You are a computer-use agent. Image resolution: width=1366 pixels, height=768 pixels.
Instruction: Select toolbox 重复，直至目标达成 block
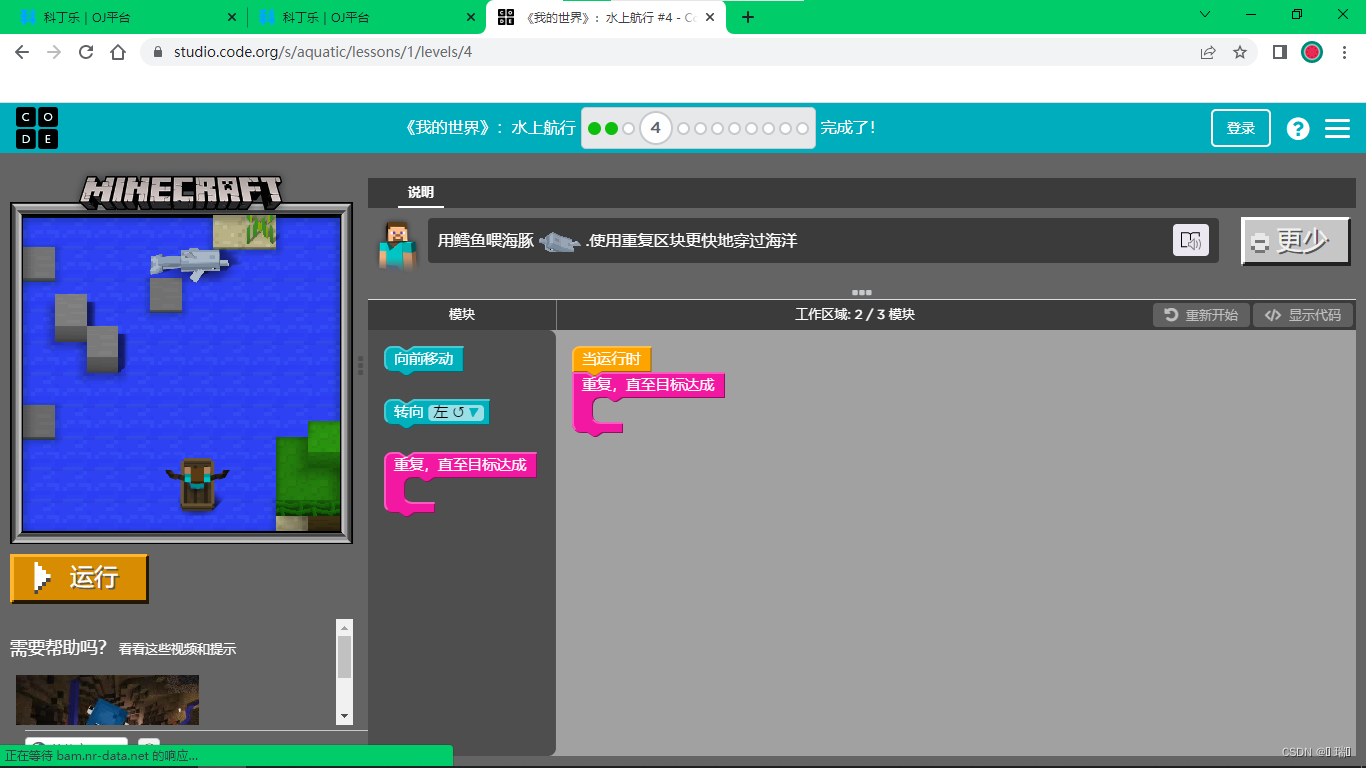(460, 482)
